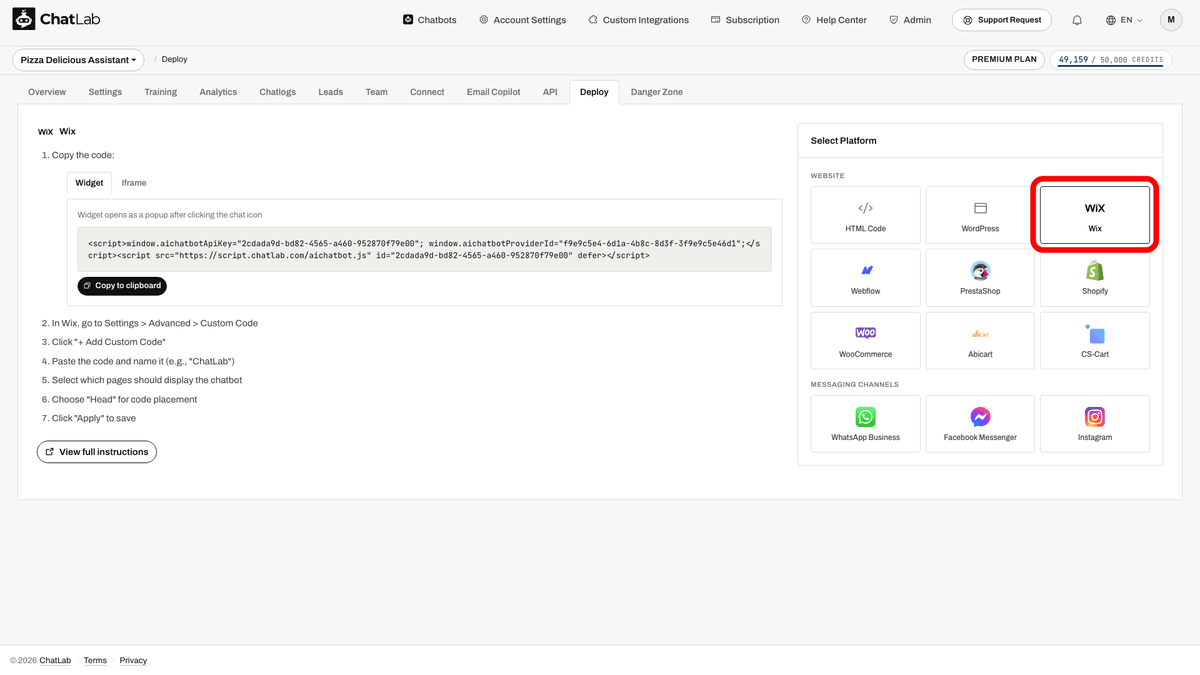The height and width of the screenshot is (675, 1200).
Task: Switch to the Overview tab
Action: 47,92
